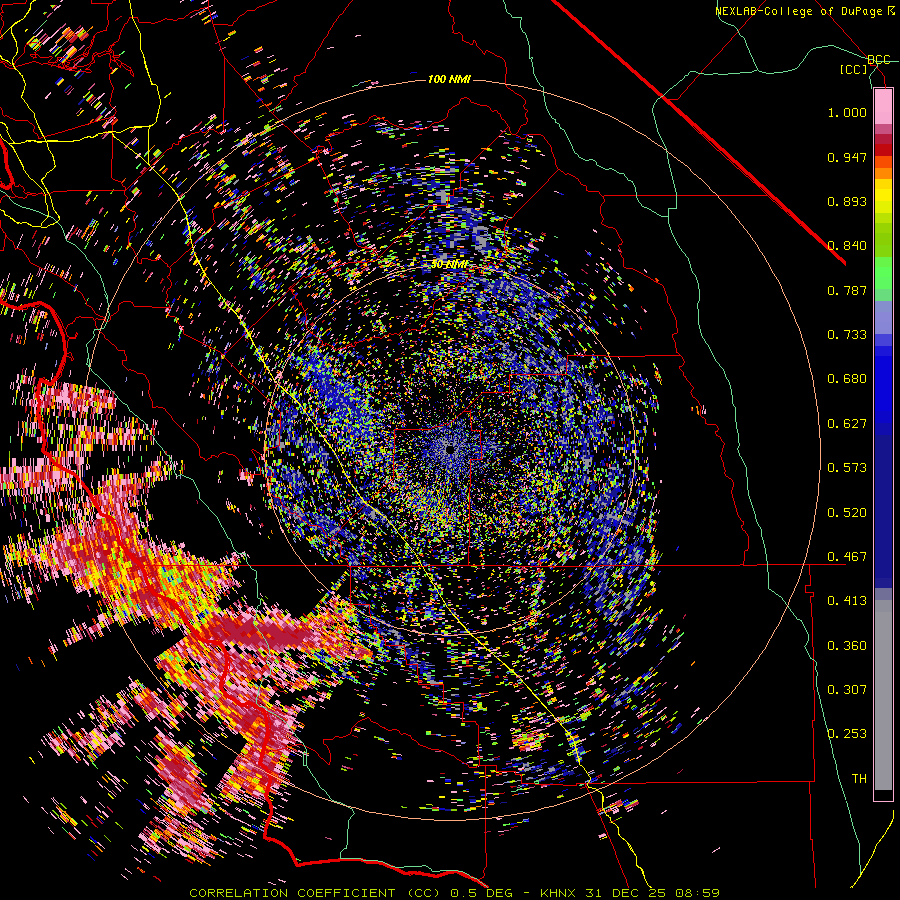The height and width of the screenshot is (900, 900).
Task: Click the 08:59 timestamp
Action: coord(697,893)
